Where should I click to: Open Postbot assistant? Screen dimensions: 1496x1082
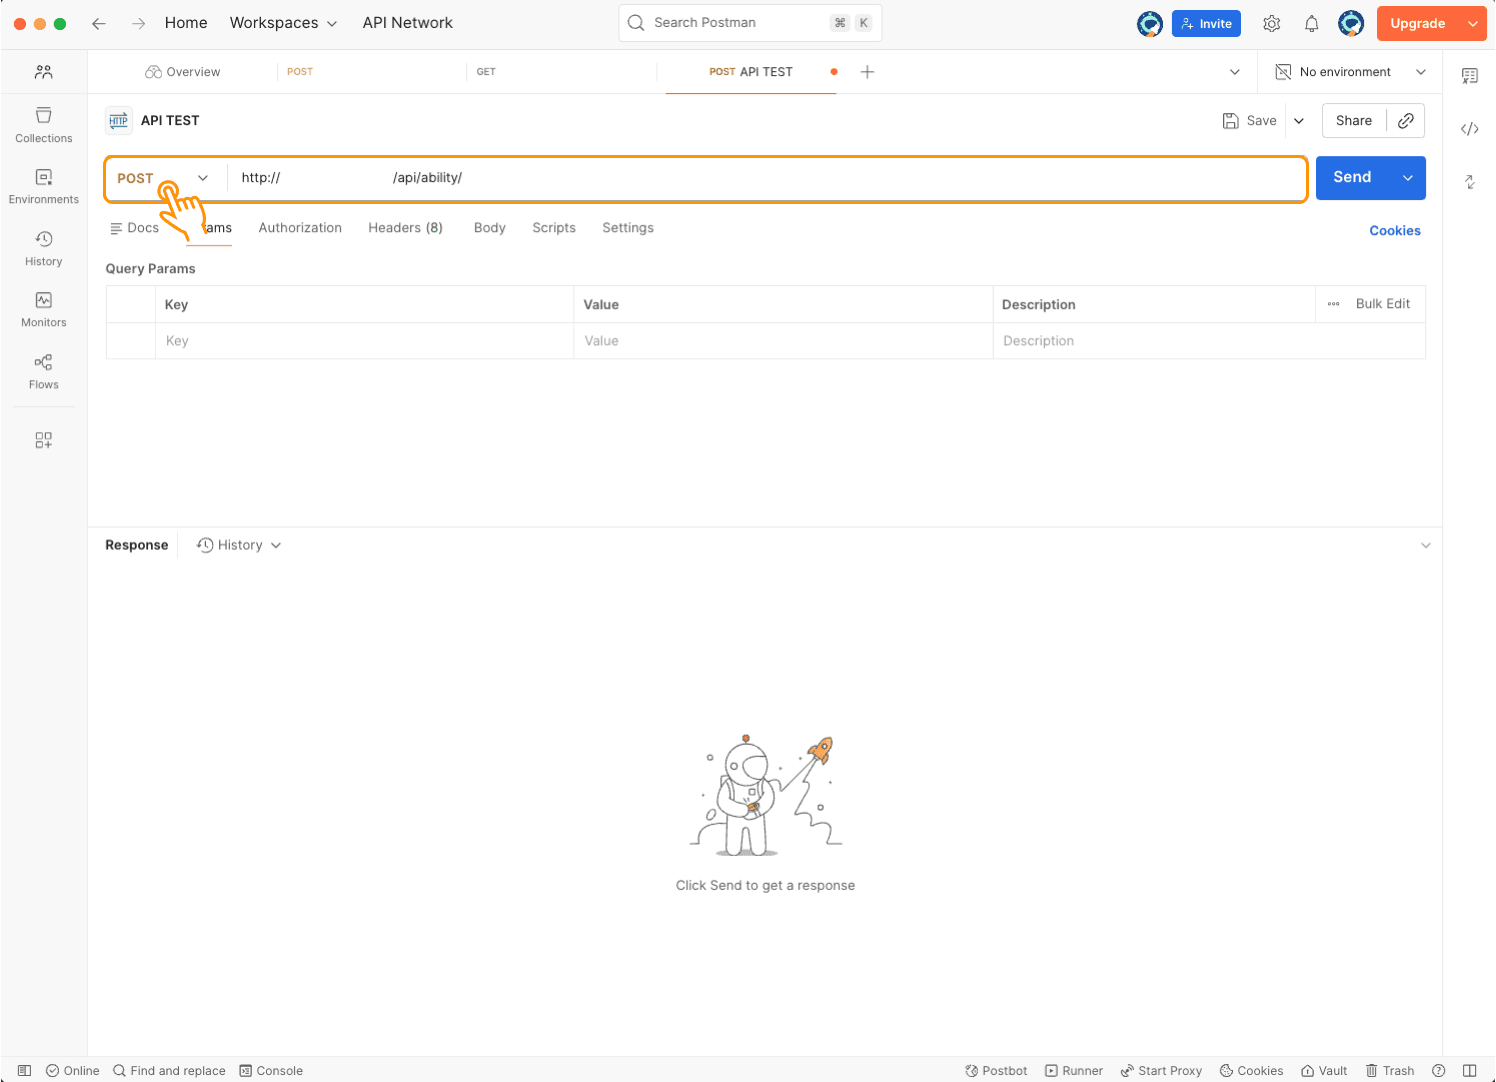996,1070
